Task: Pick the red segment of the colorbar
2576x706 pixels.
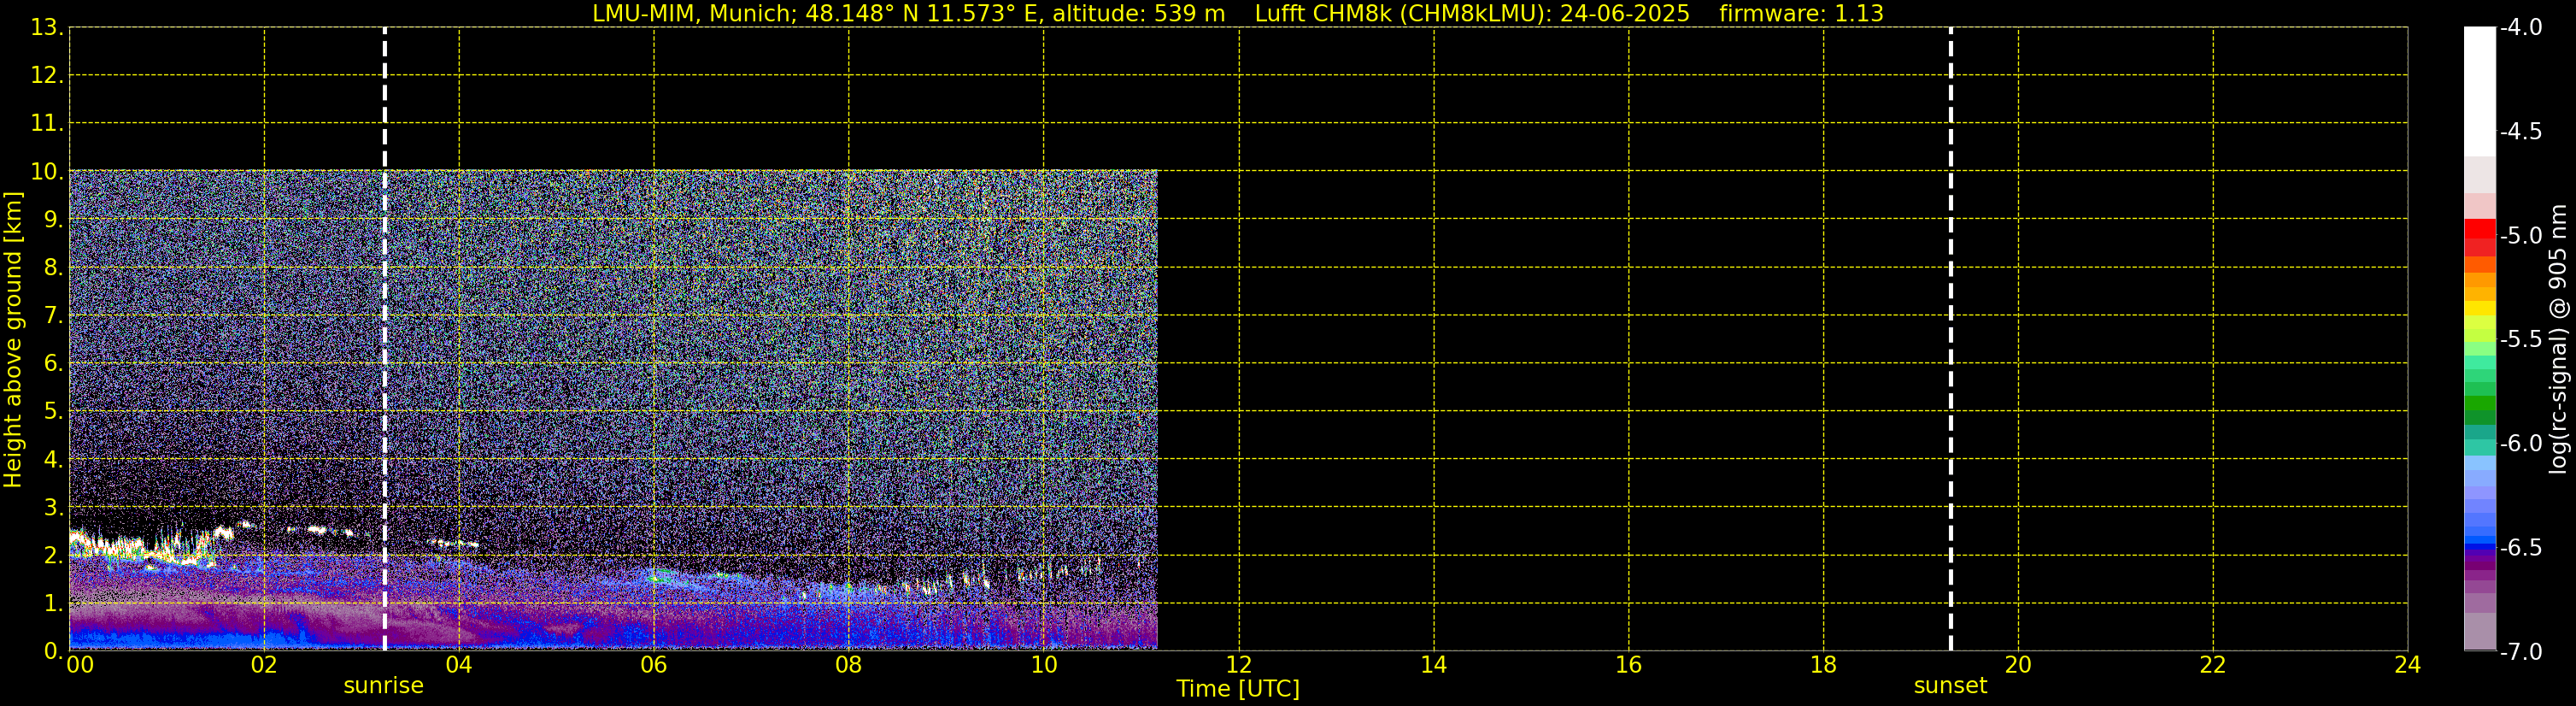Action: 2480,228
